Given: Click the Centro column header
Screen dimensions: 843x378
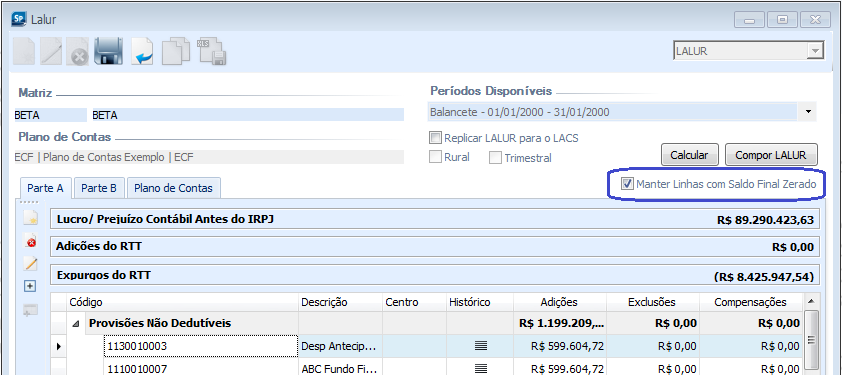Looking at the screenshot, I should [414, 302].
